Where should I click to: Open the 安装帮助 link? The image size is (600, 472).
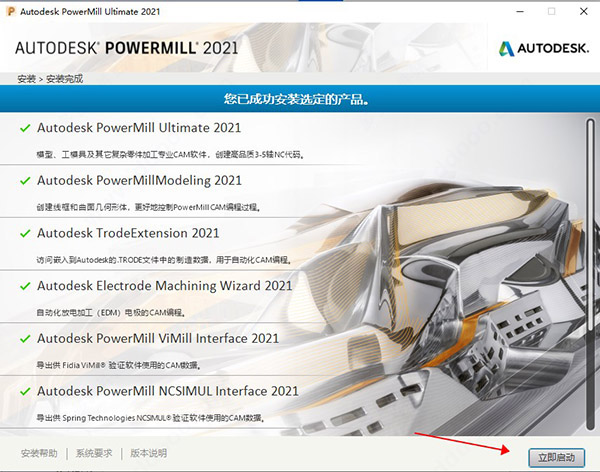pos(39,454)
